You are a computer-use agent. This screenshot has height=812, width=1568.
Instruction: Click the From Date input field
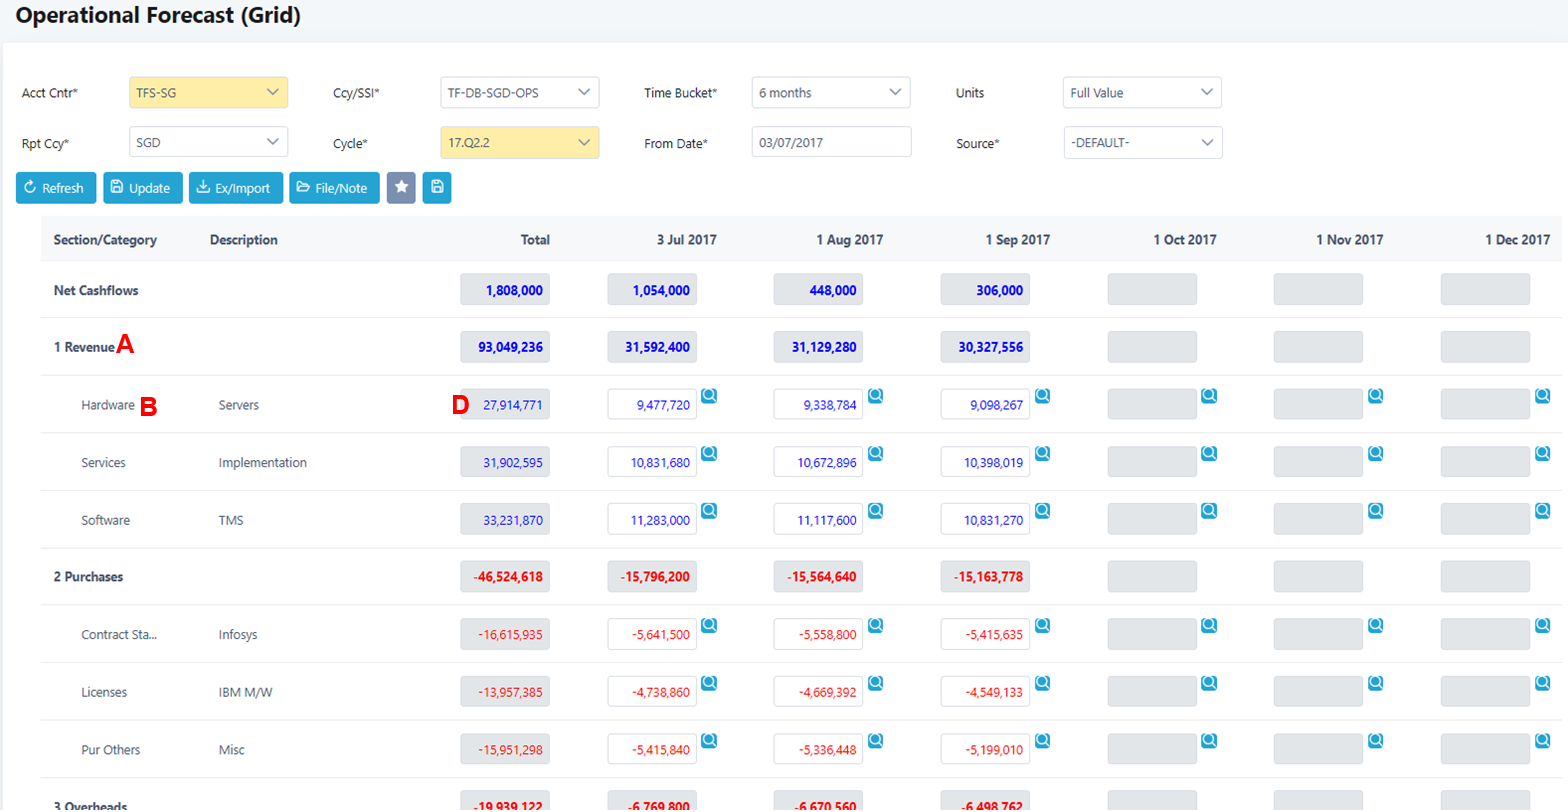(831, 142)
